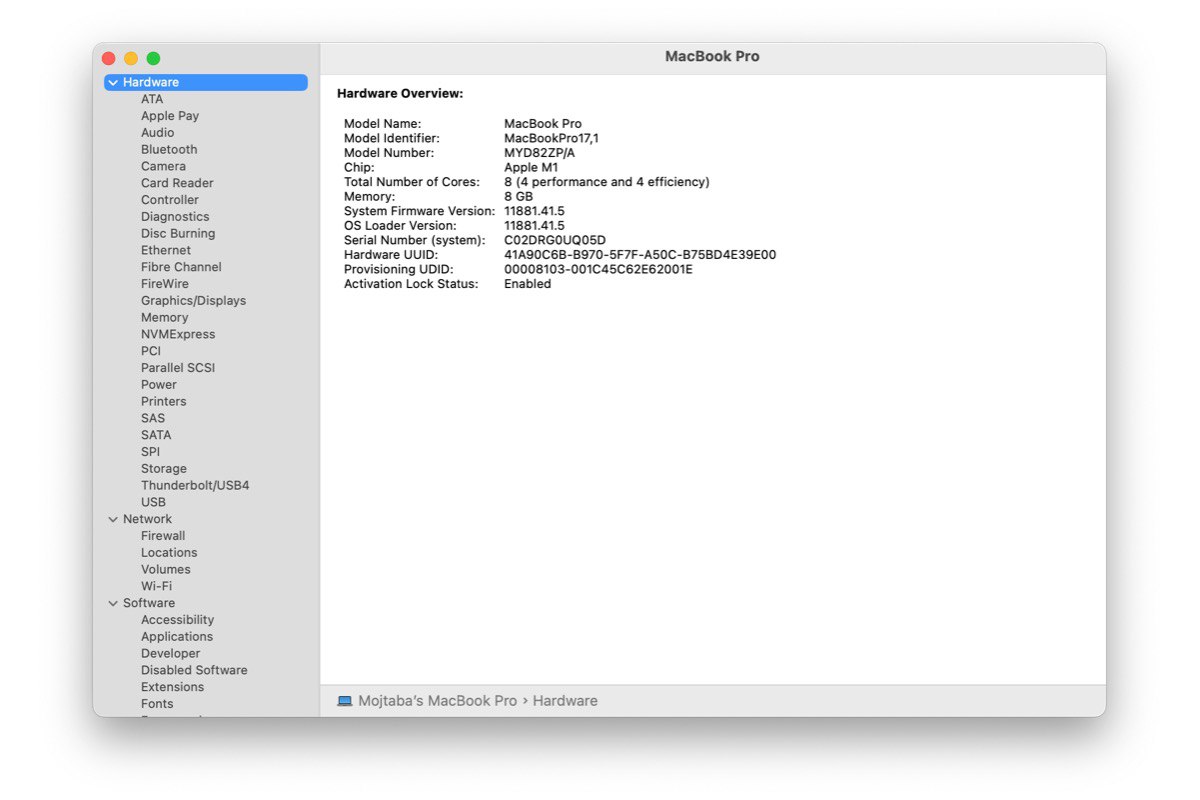Show Ethernet hardware details
The width and height of the screenshot is (1200, 800).
(x=166, y=251)
